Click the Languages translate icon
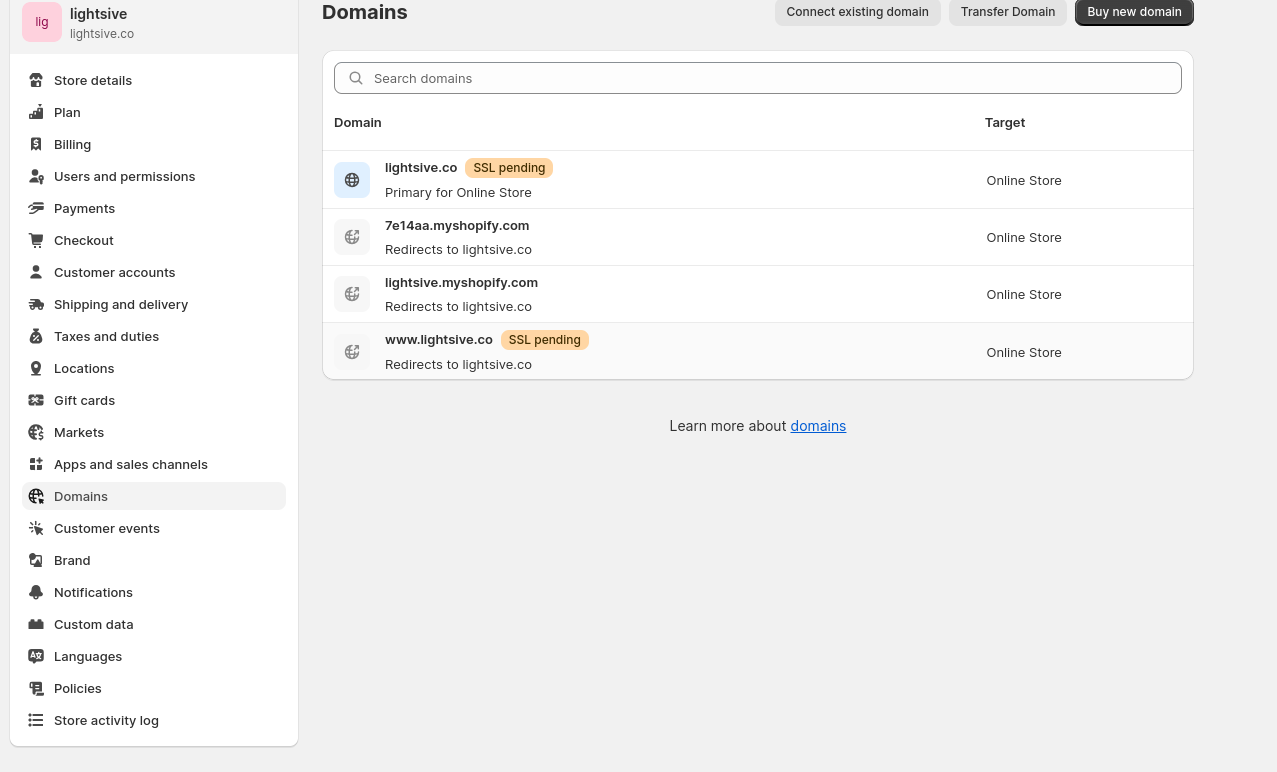 click(36, 656)
